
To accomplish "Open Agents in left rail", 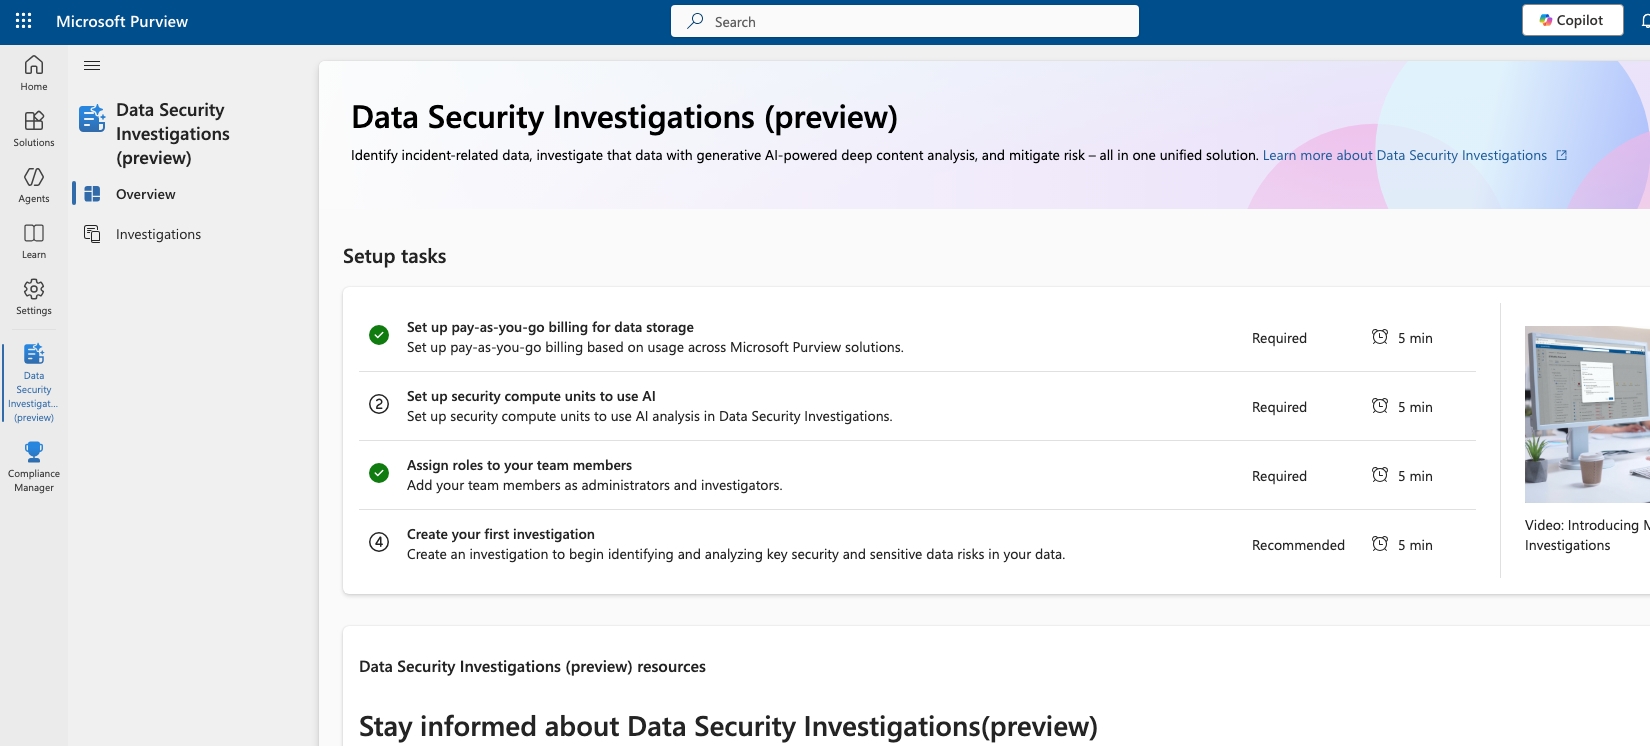I will pos(34,185).
